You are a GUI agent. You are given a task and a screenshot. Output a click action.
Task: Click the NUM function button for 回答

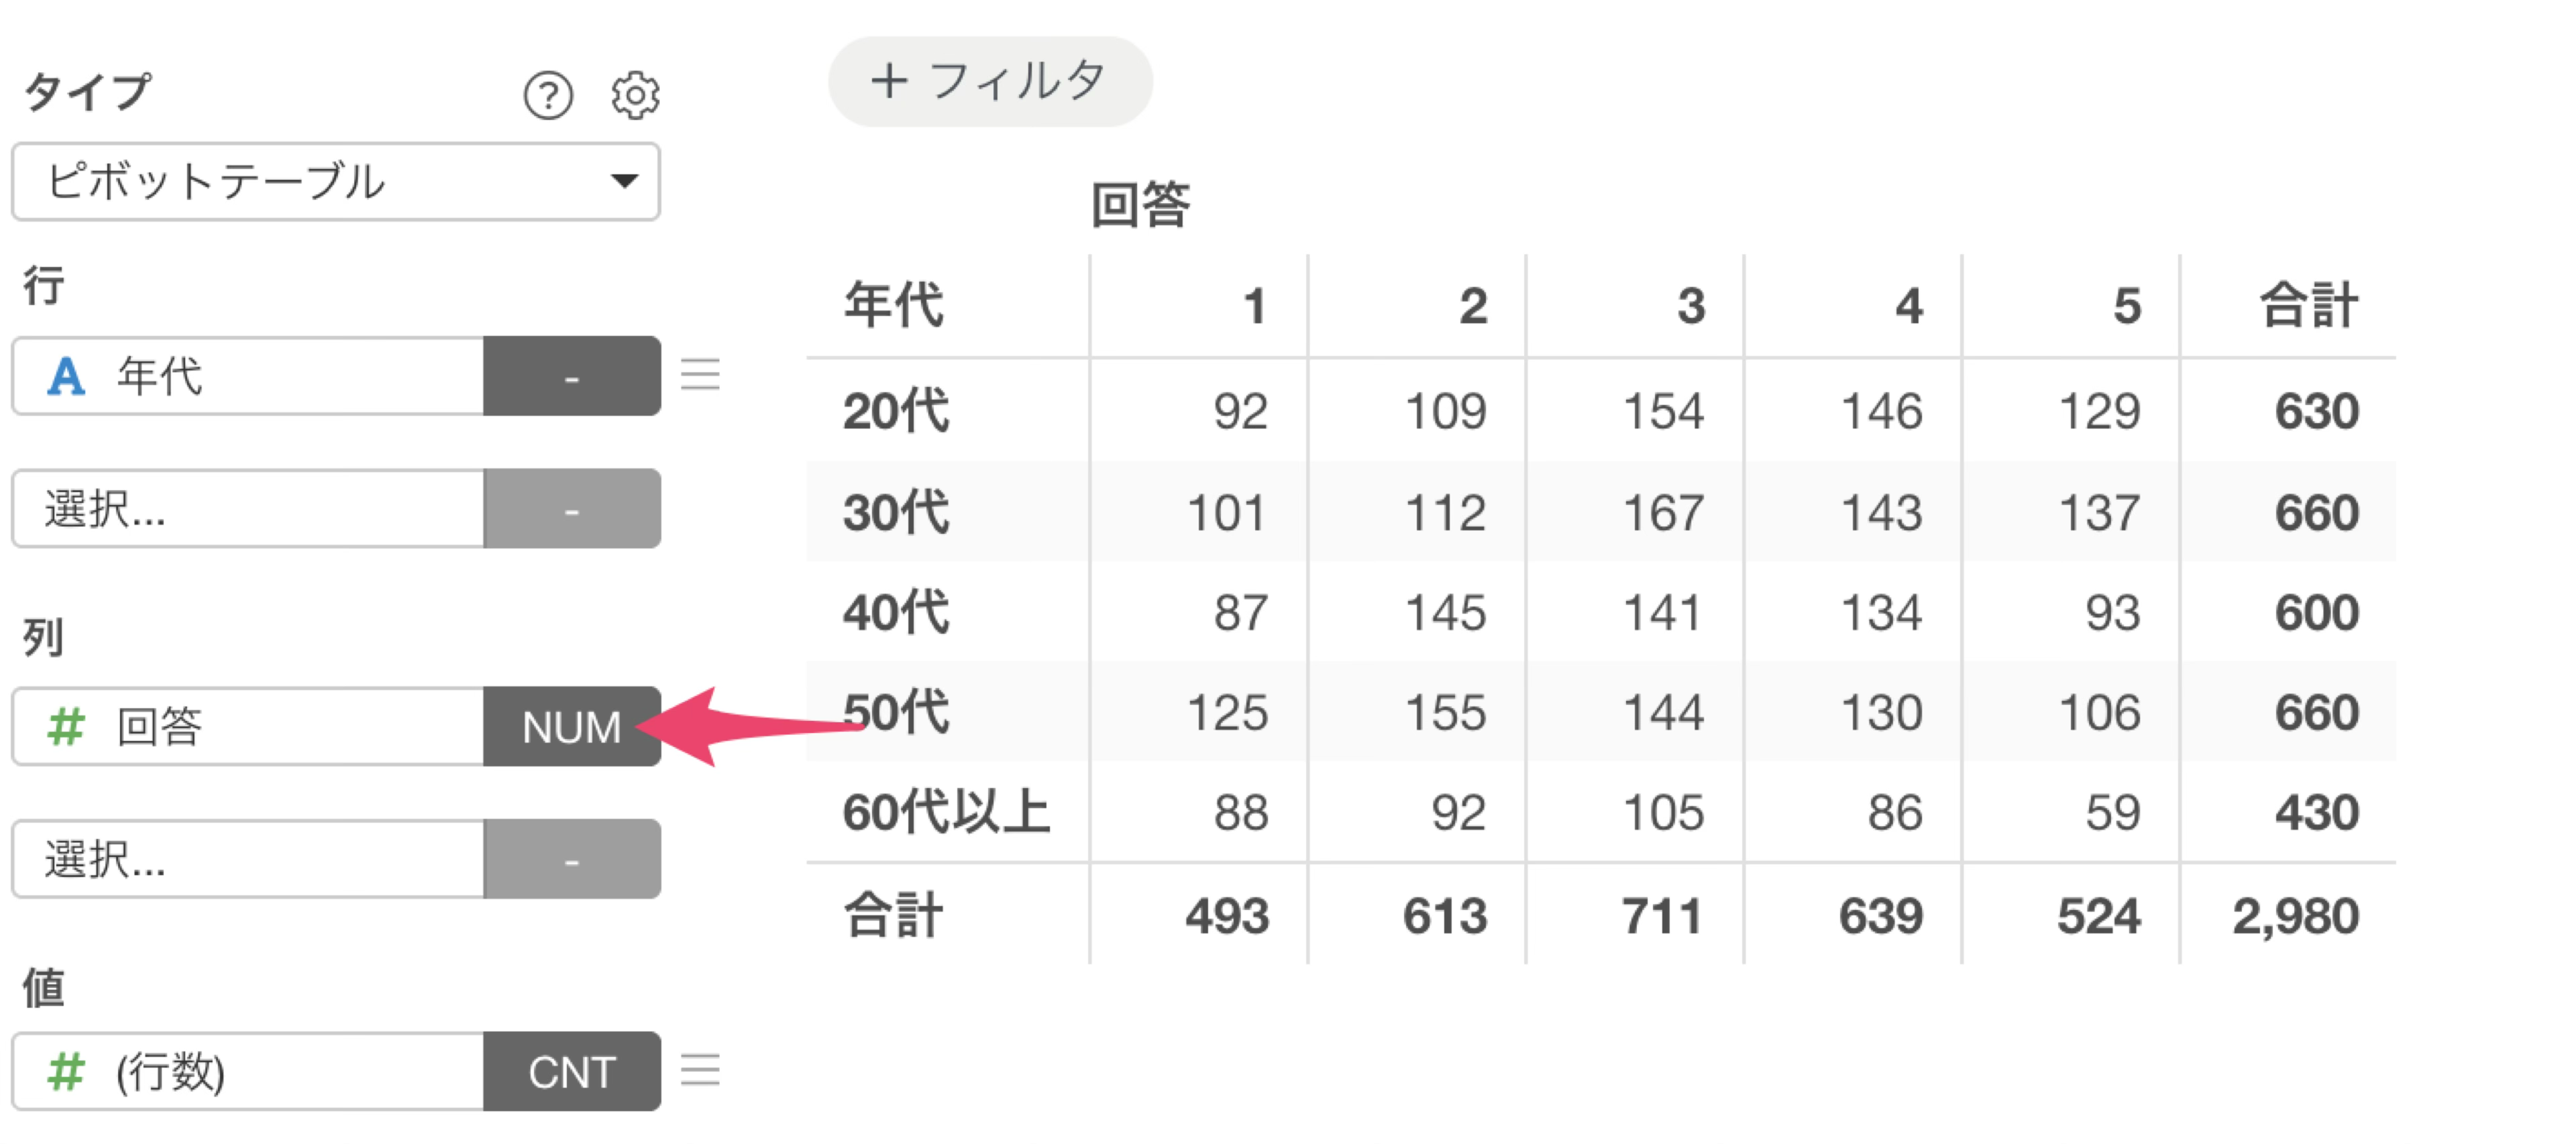pyautogui.click(x=572, y=726)
